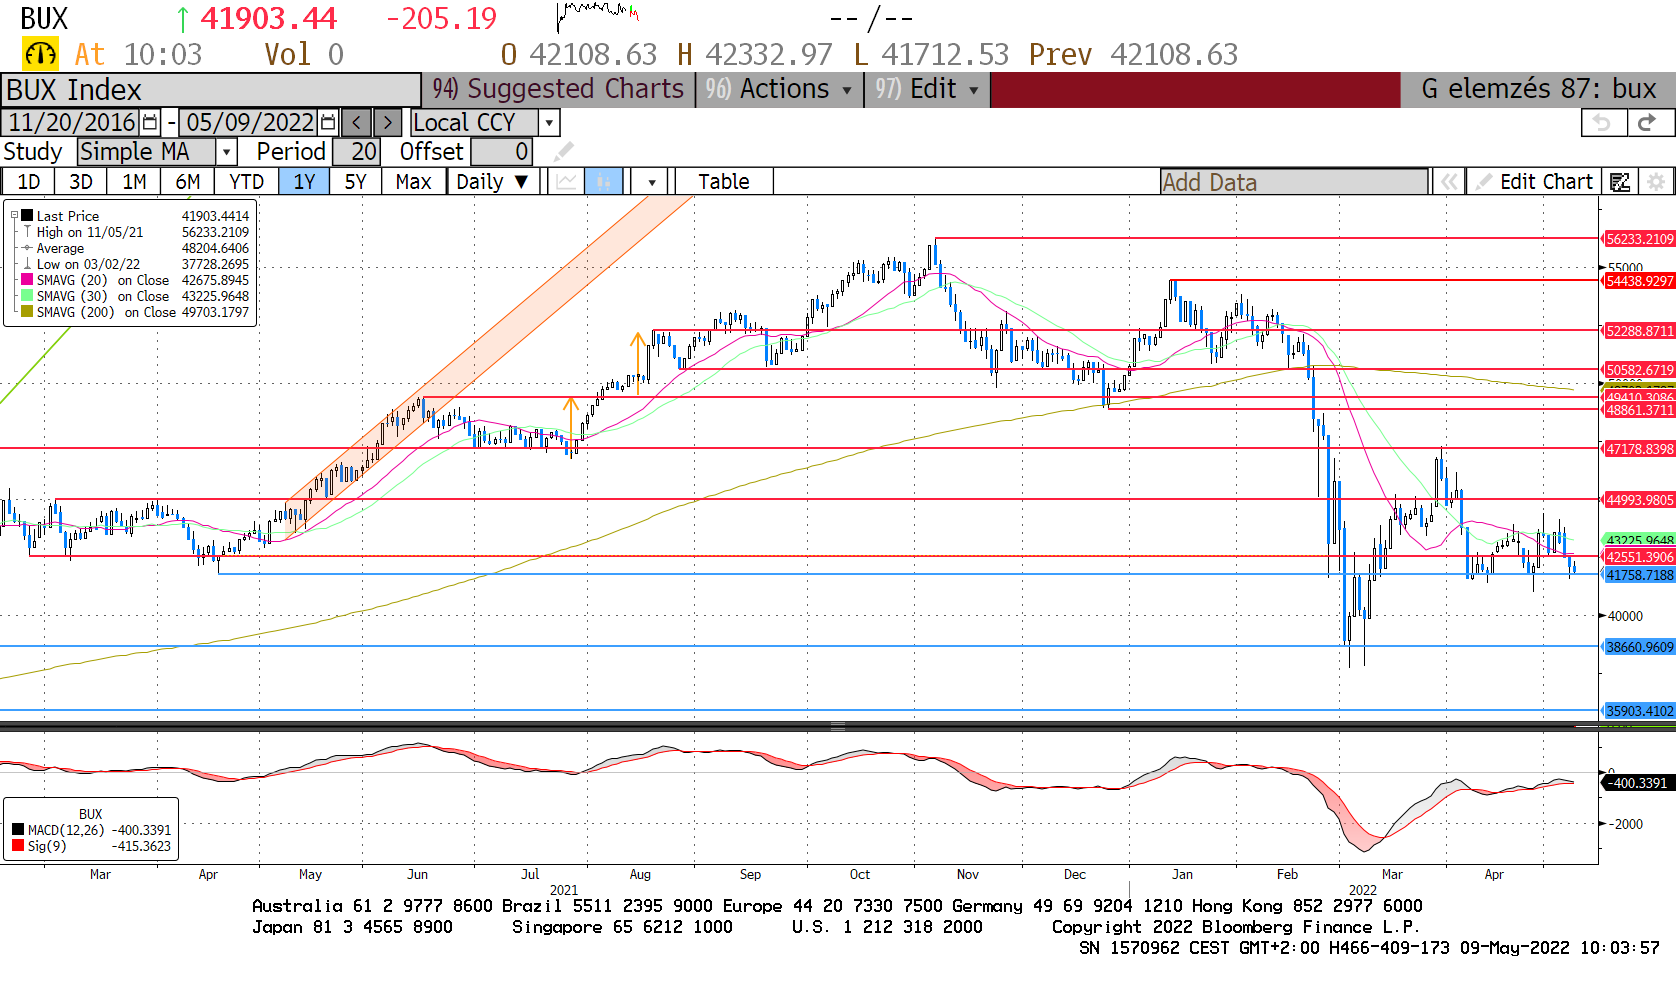Select the 1D time range
The image size is (1676, 991).
29,182
